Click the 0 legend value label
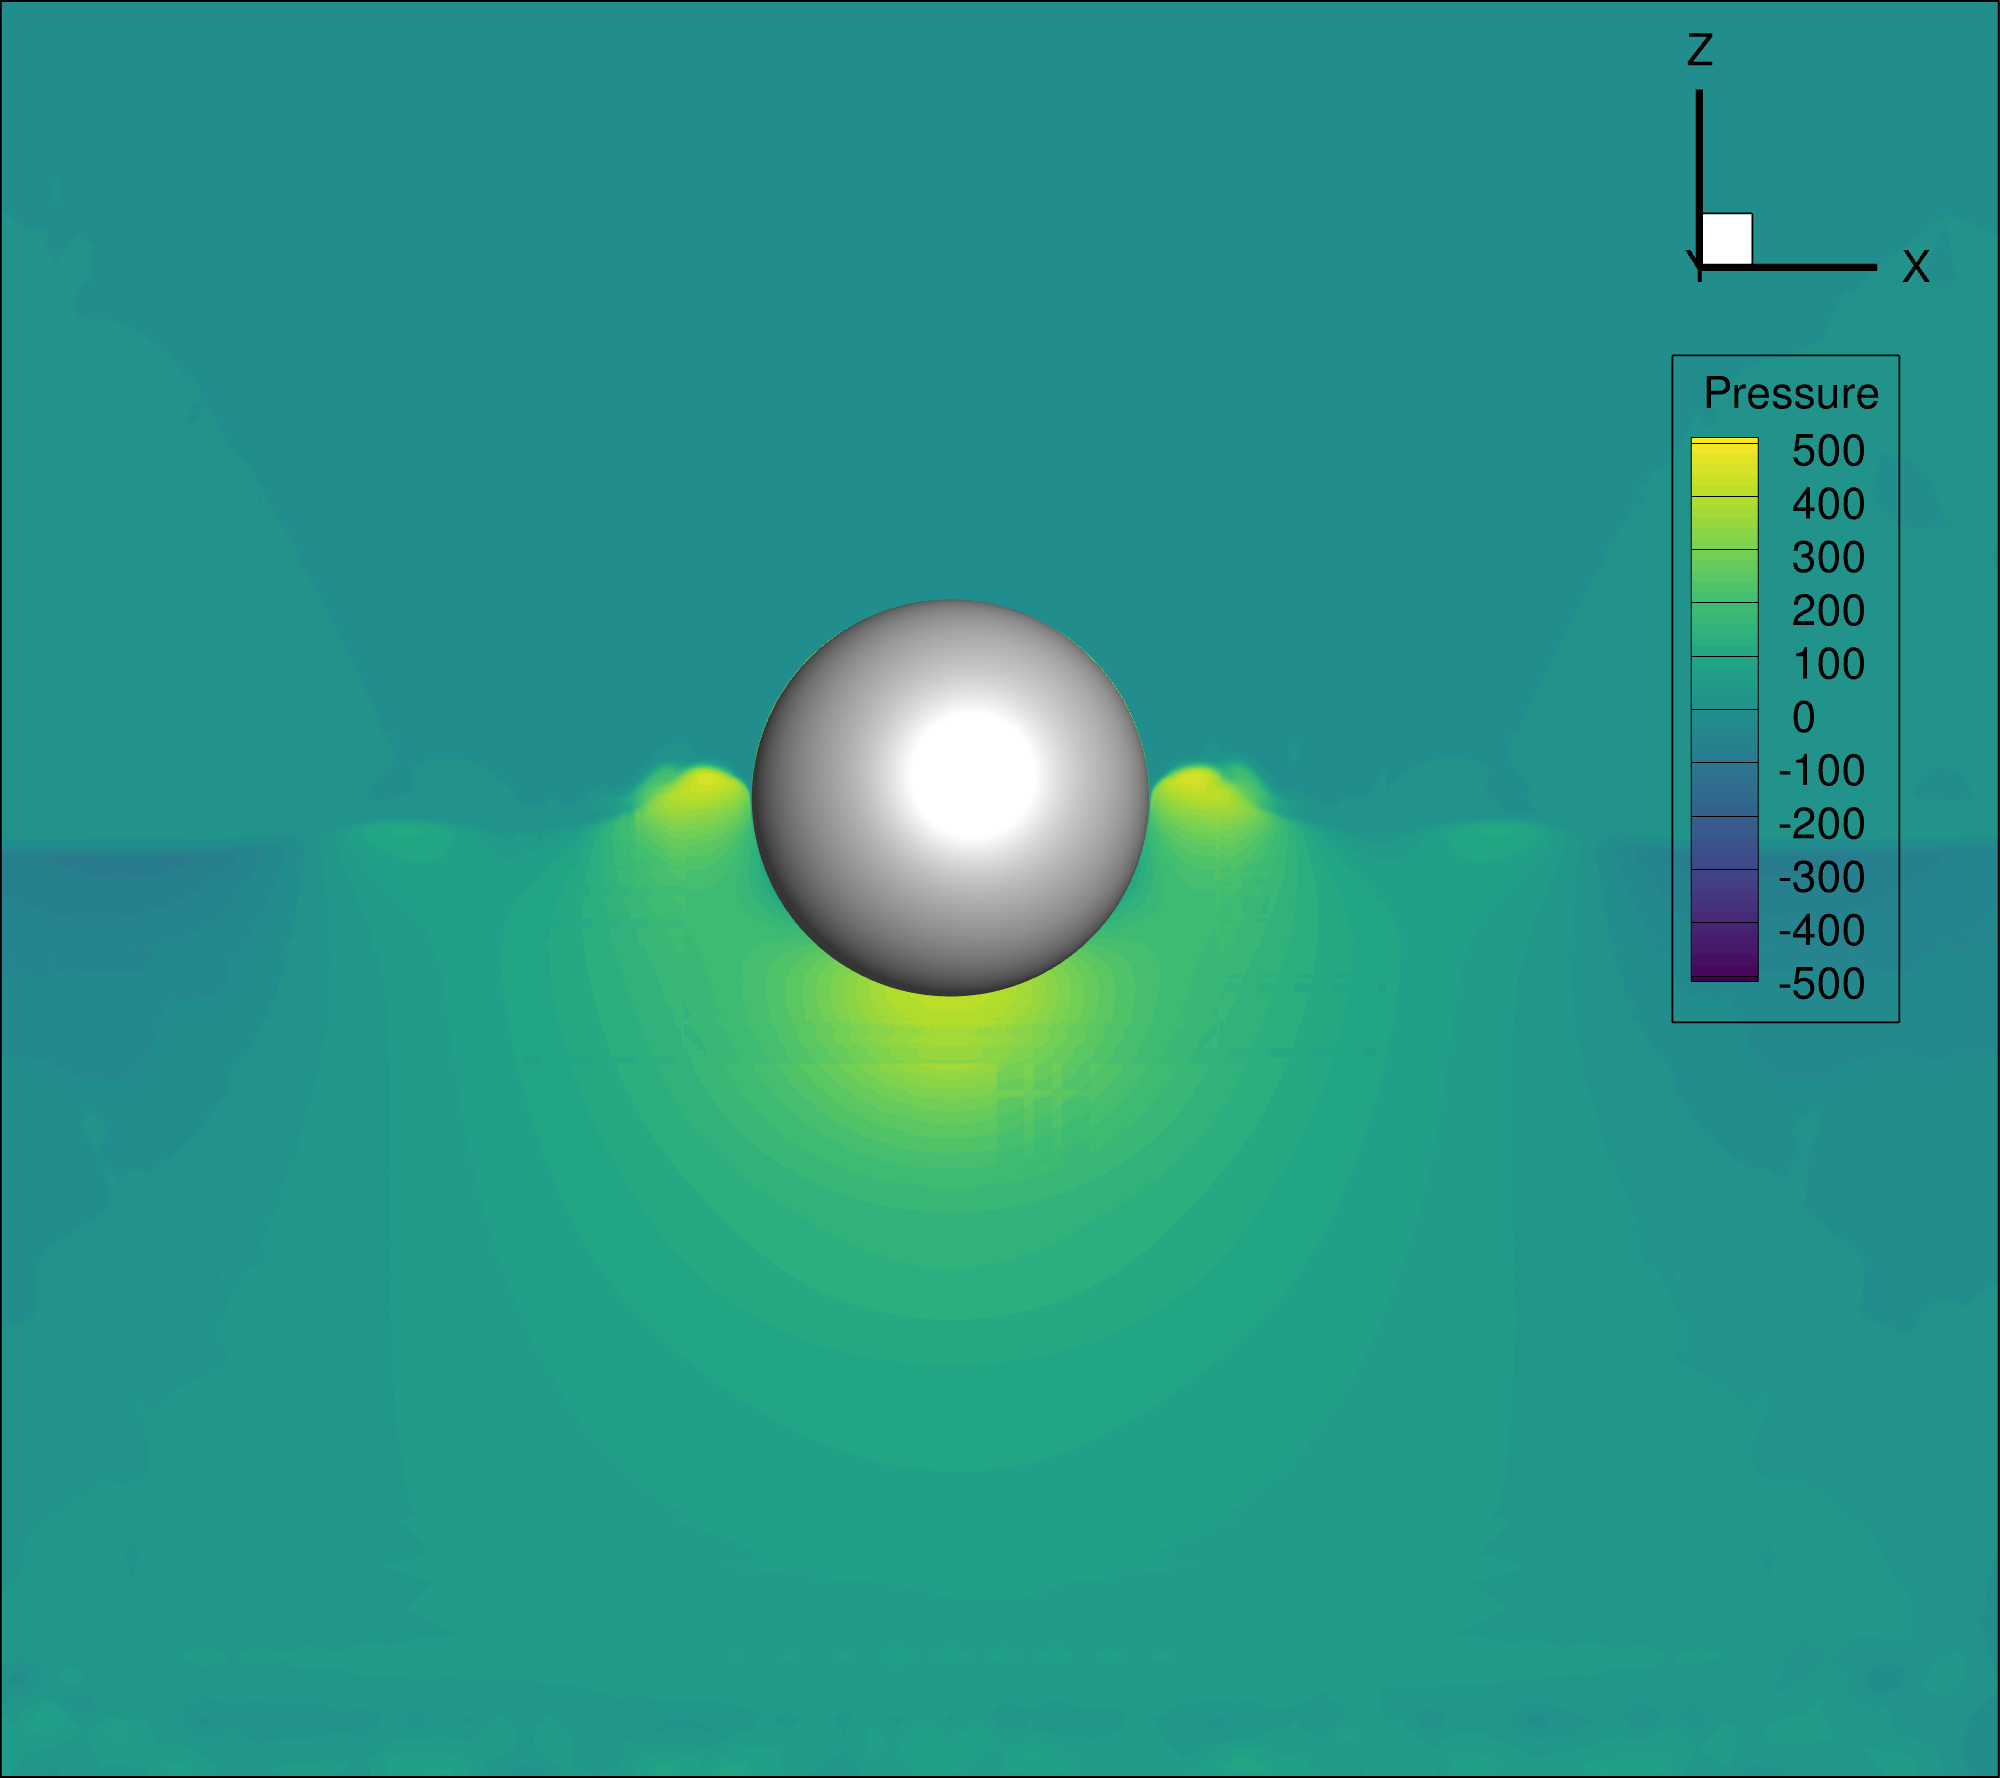Image resolution: width=2000 pixels, height=1778 pixels. (x=1803, y=717)
